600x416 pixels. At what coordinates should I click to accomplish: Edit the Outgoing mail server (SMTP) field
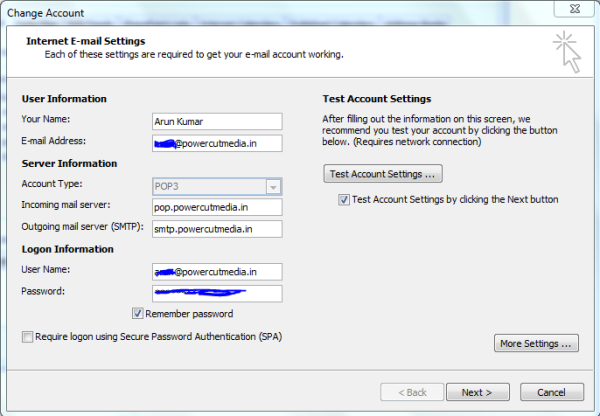tap(216, 228)
